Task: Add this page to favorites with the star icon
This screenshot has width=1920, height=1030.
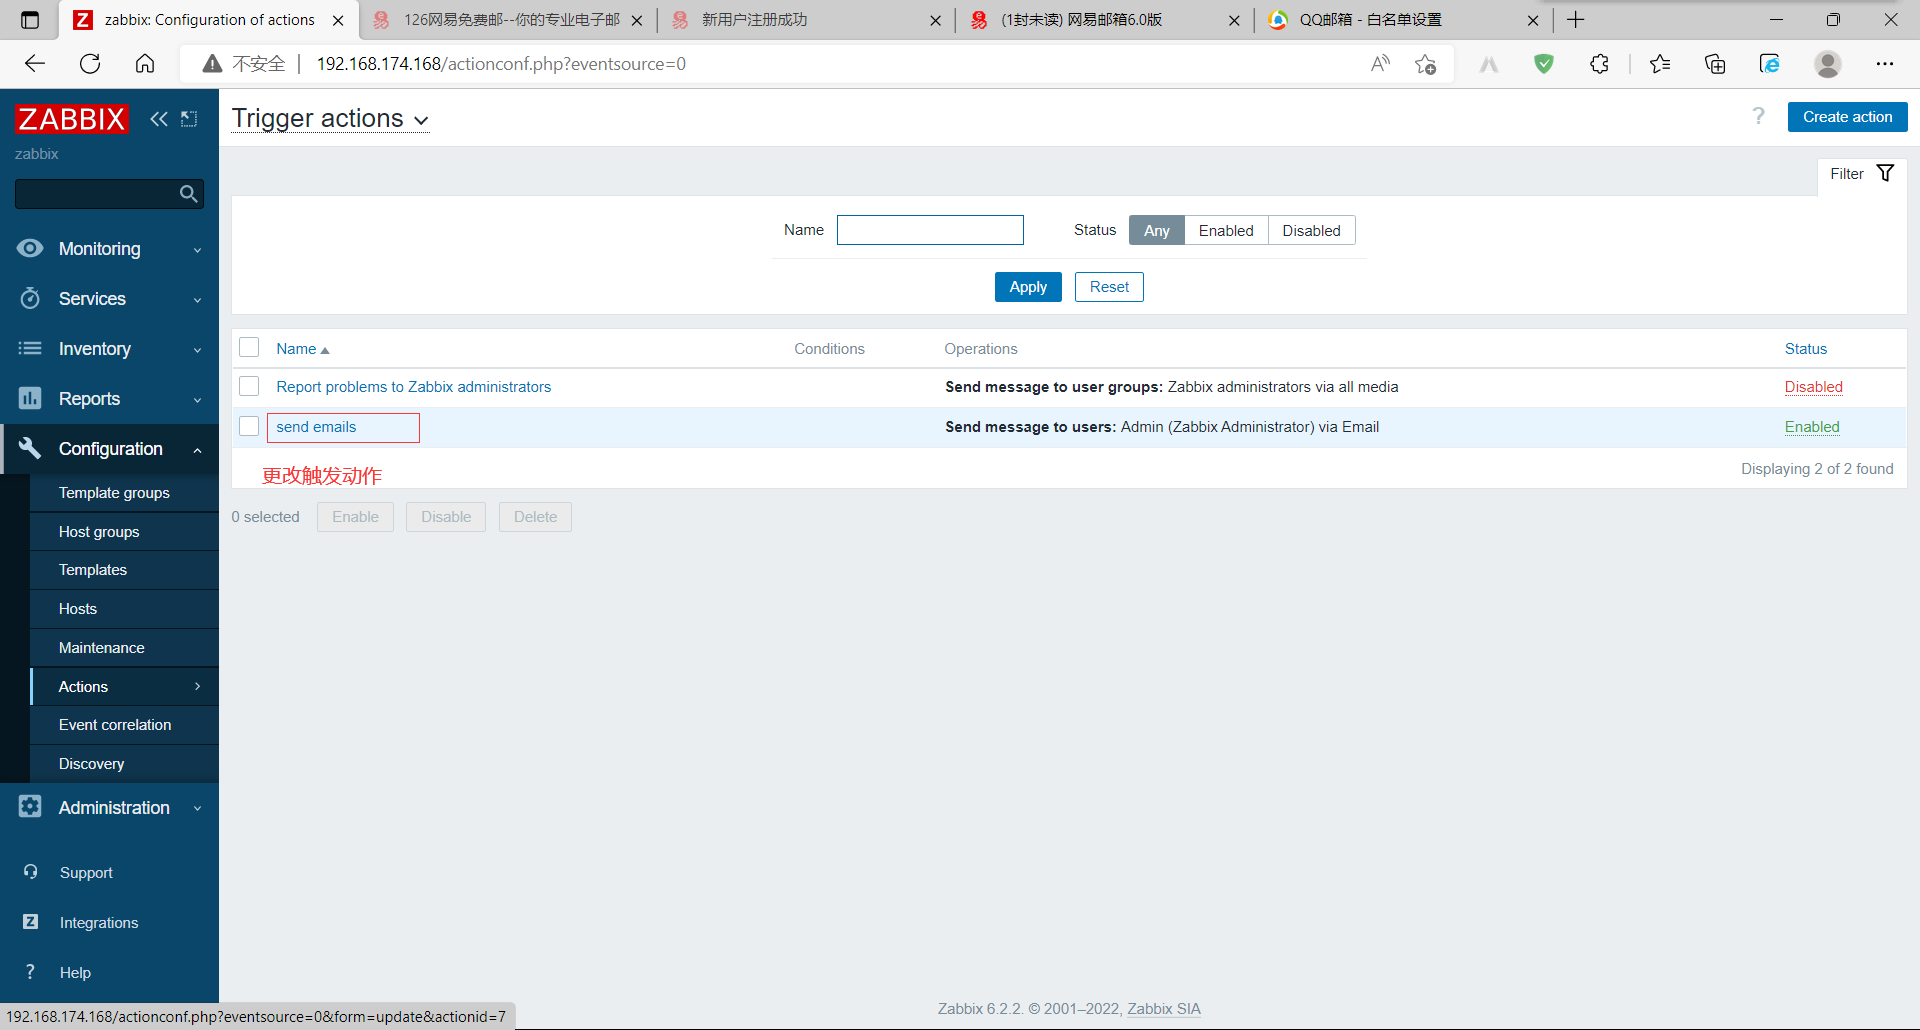Action: (x=1425, y=64)
